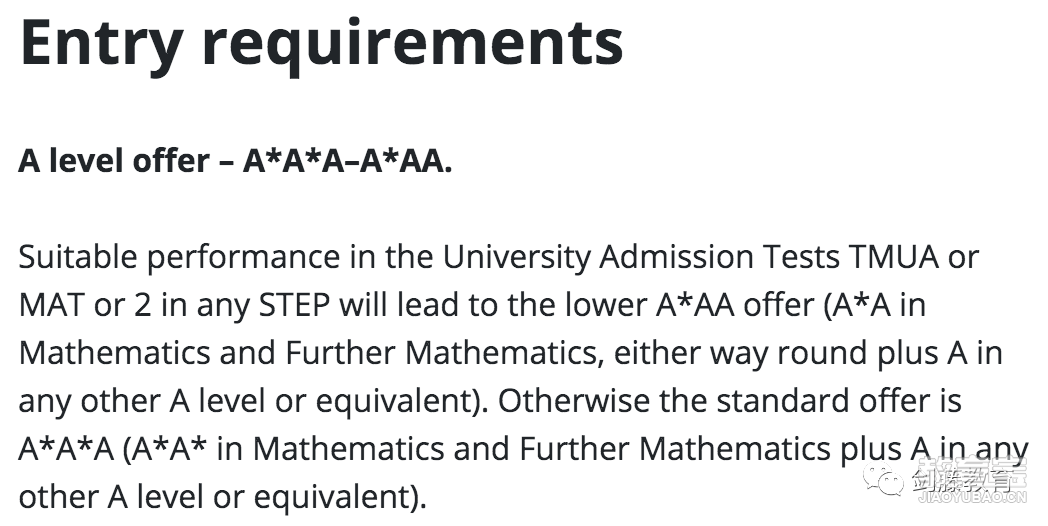
Task: Click the phrase Suitable performance
Action: 178,257
